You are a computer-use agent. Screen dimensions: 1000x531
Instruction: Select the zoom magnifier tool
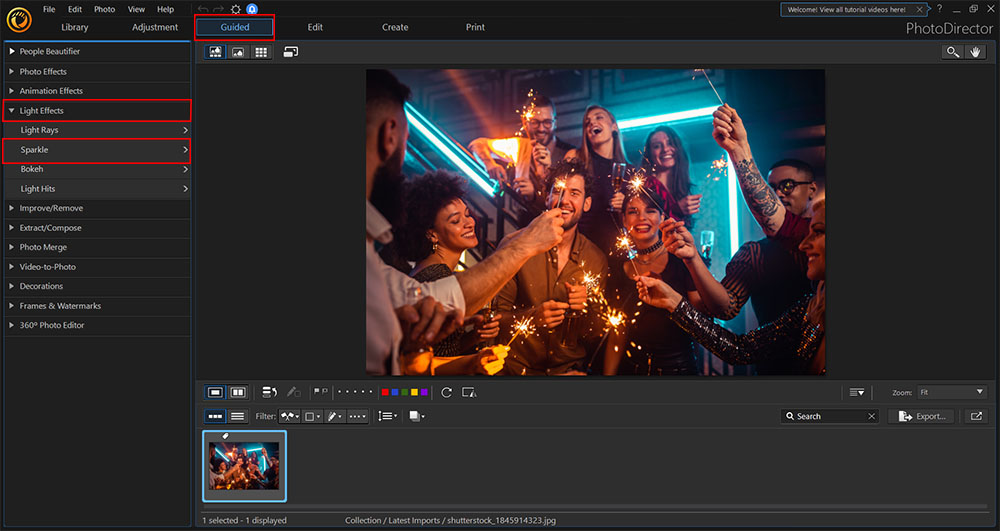(952, 52)
